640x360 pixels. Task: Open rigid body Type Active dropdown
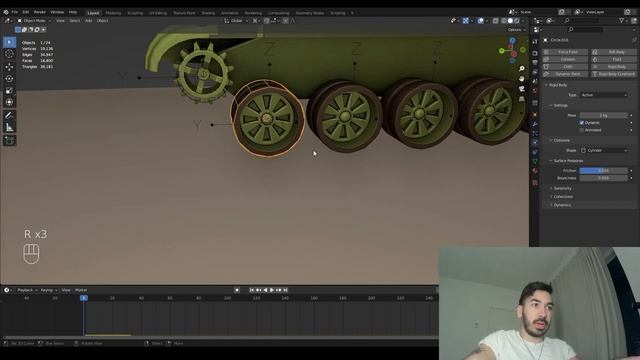tap(604, 95)
